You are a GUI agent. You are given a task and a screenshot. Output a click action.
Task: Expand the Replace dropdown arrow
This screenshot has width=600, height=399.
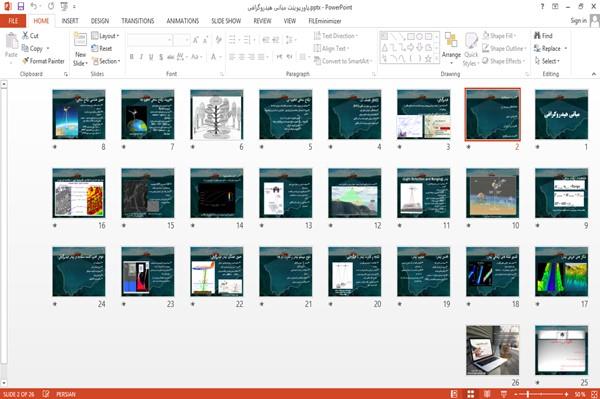coord(566,49)
